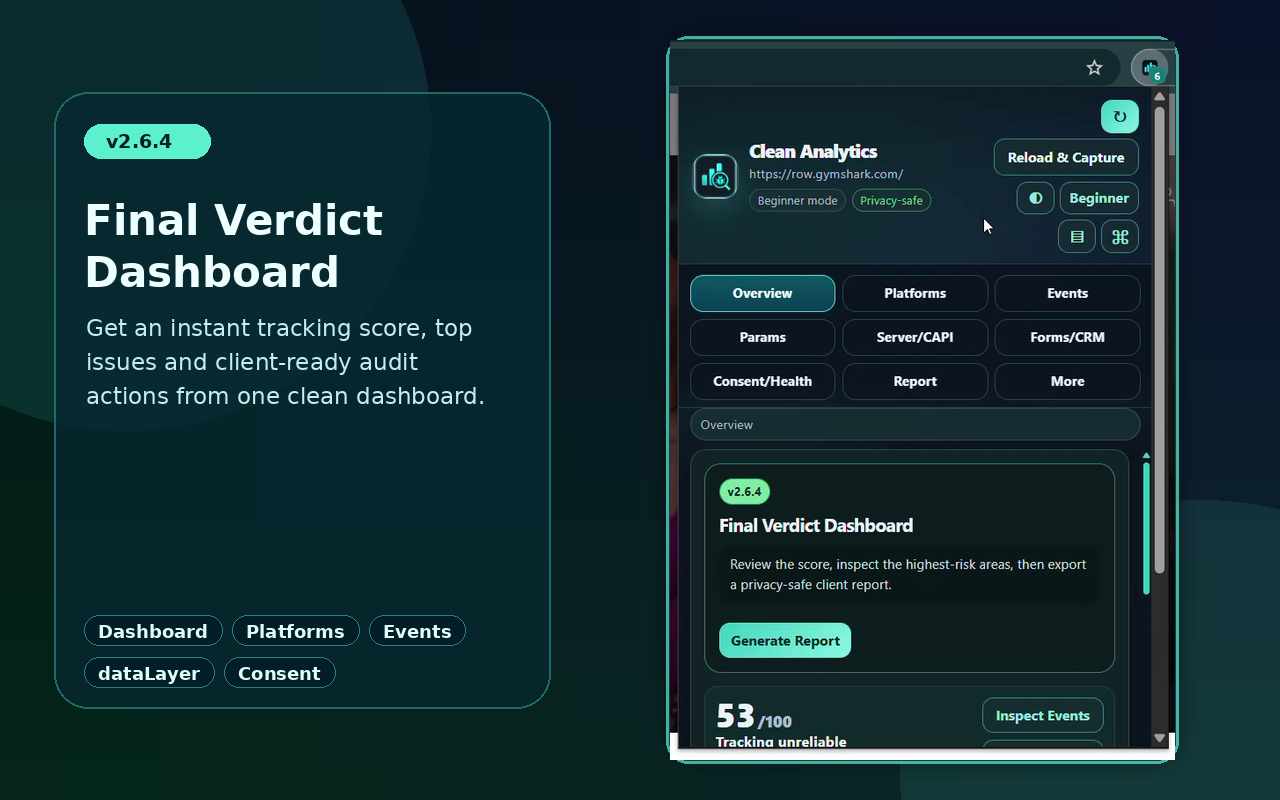
Task: Open the Server/CAPI tab
Action: point(915,337)
